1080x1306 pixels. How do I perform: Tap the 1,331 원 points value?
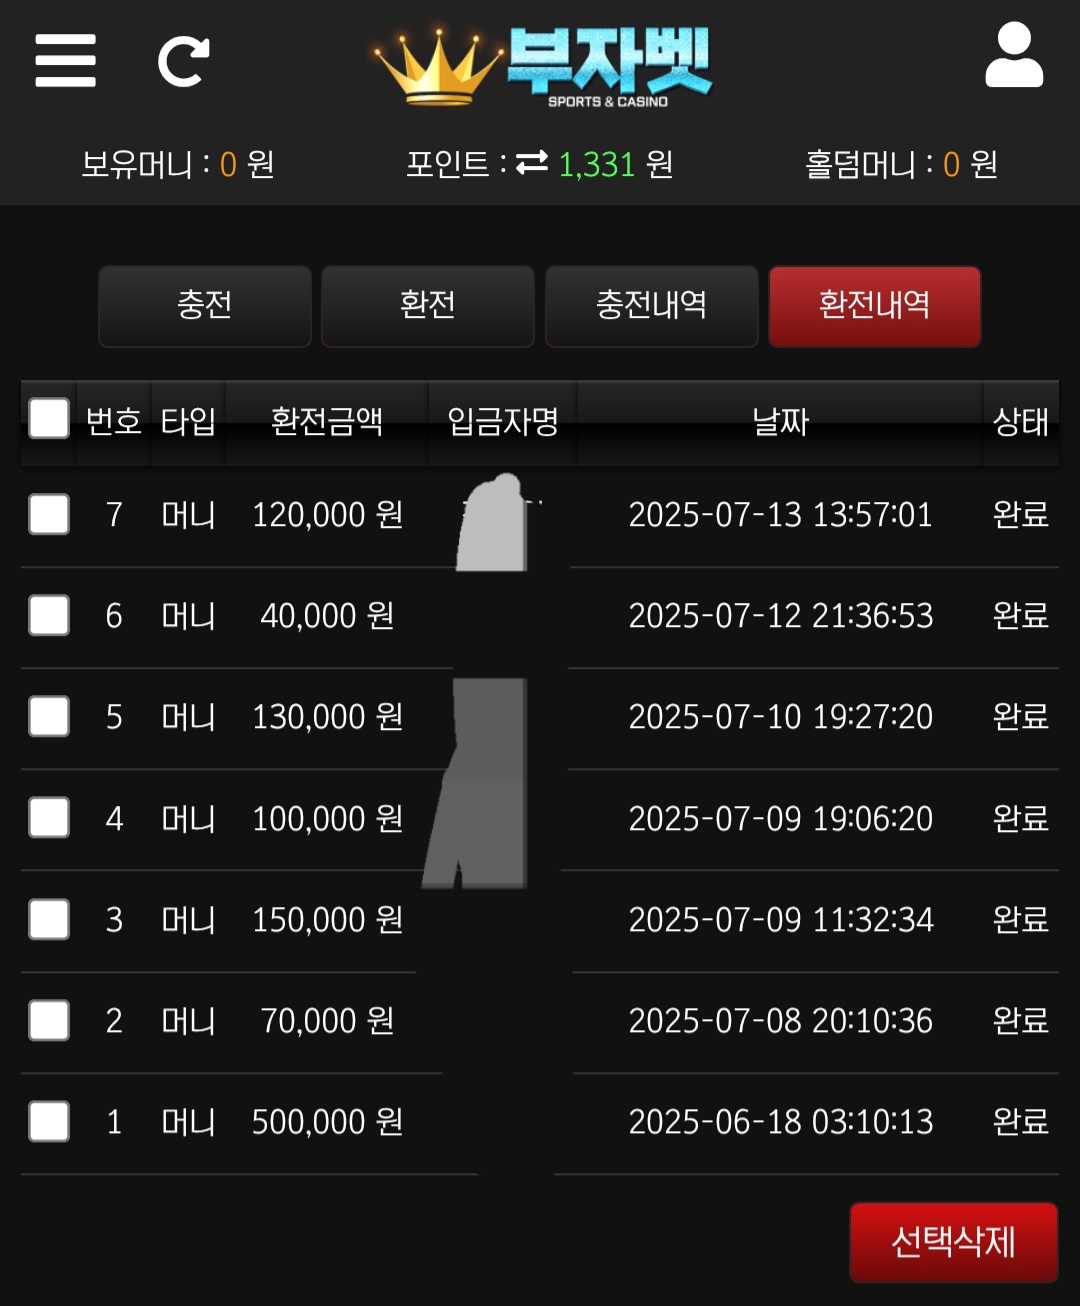tap(615, 164)
